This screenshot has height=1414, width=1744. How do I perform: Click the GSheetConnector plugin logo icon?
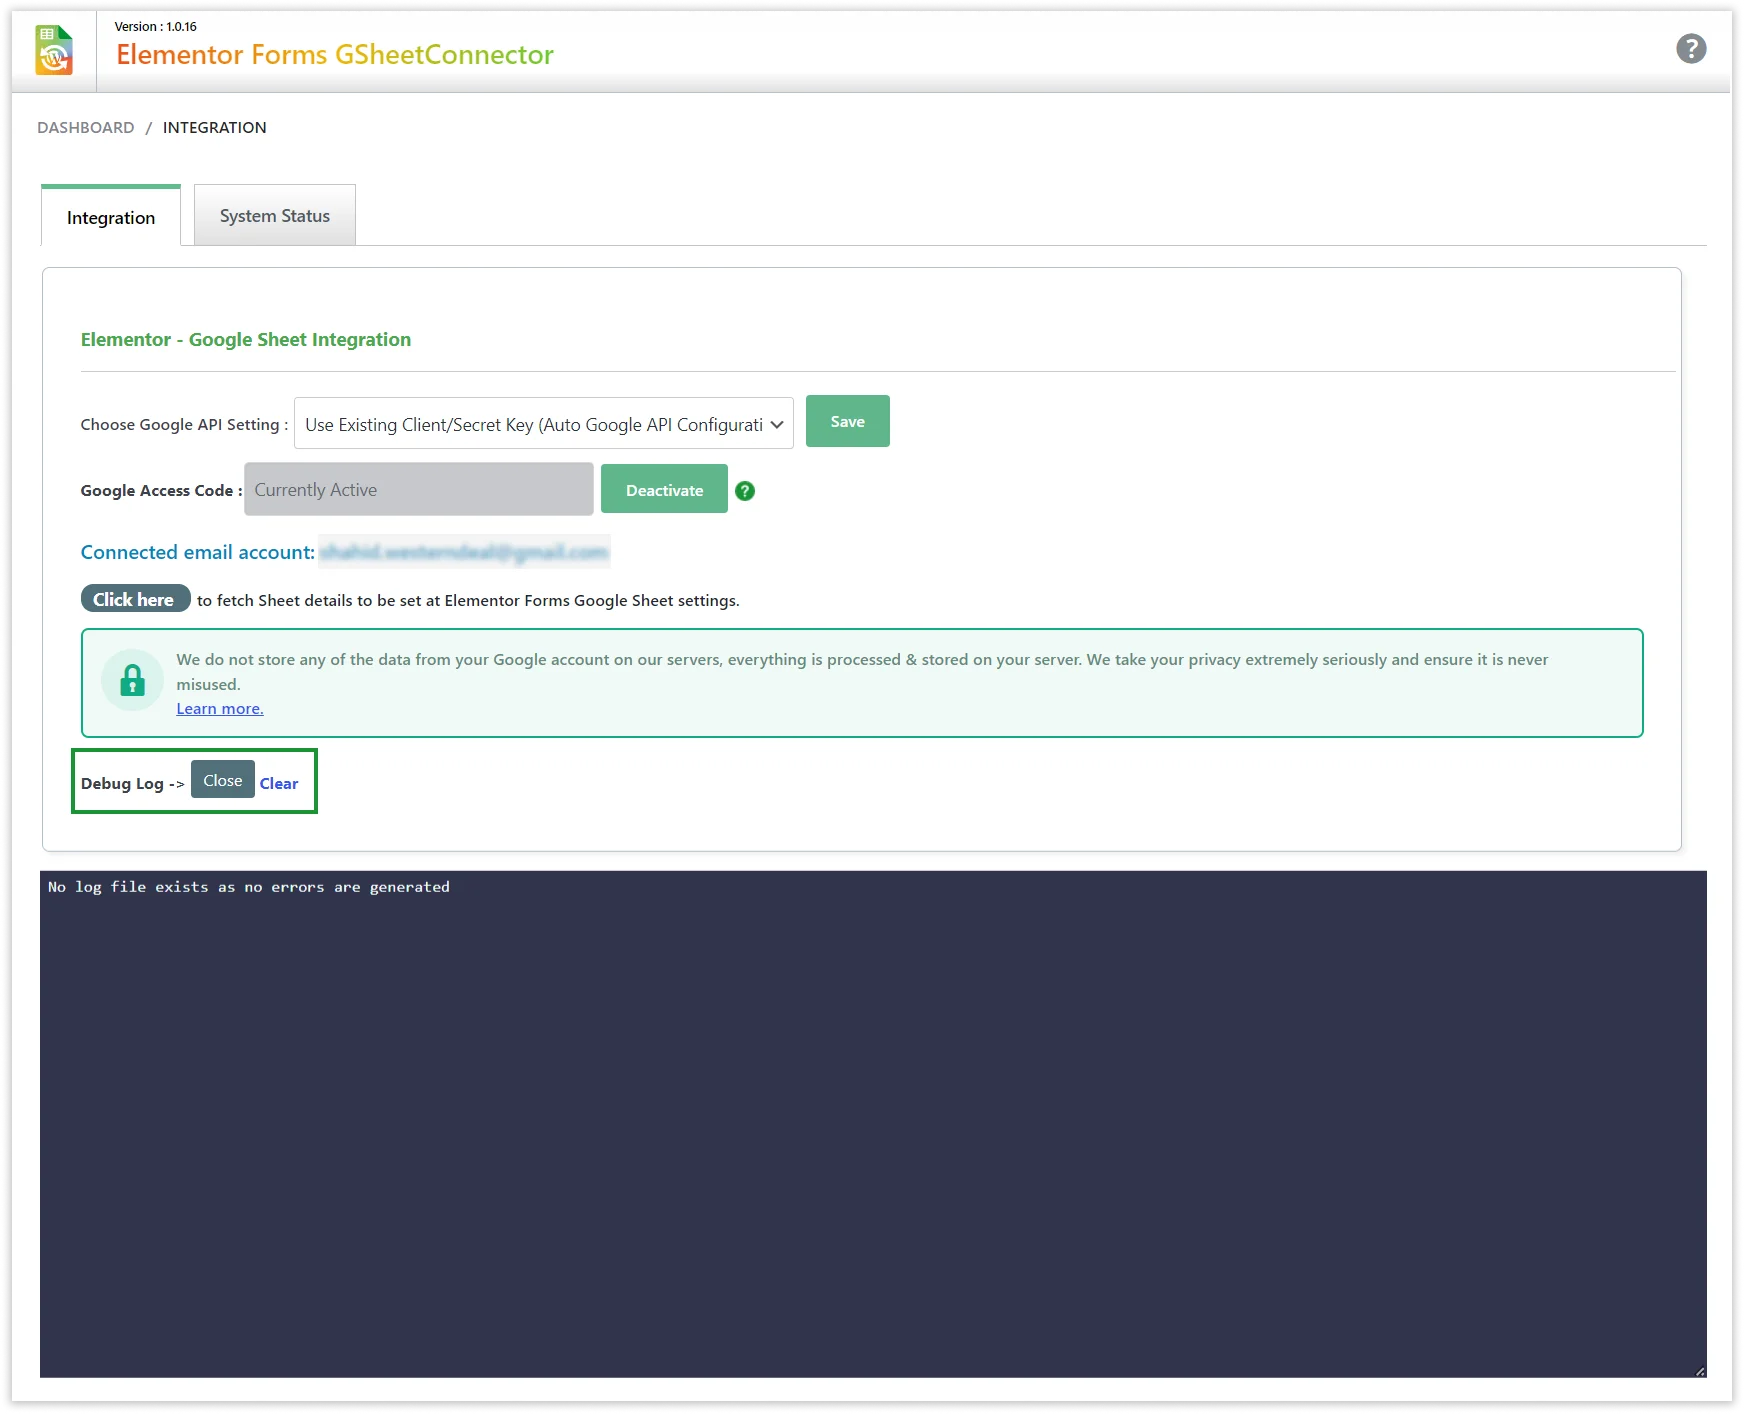pyautogui.click(x=54, y=50)
